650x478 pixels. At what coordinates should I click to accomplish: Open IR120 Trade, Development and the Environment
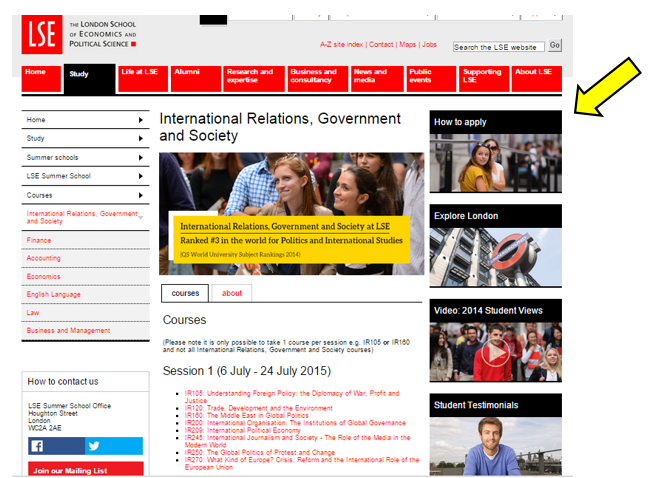tap(259, 408)
